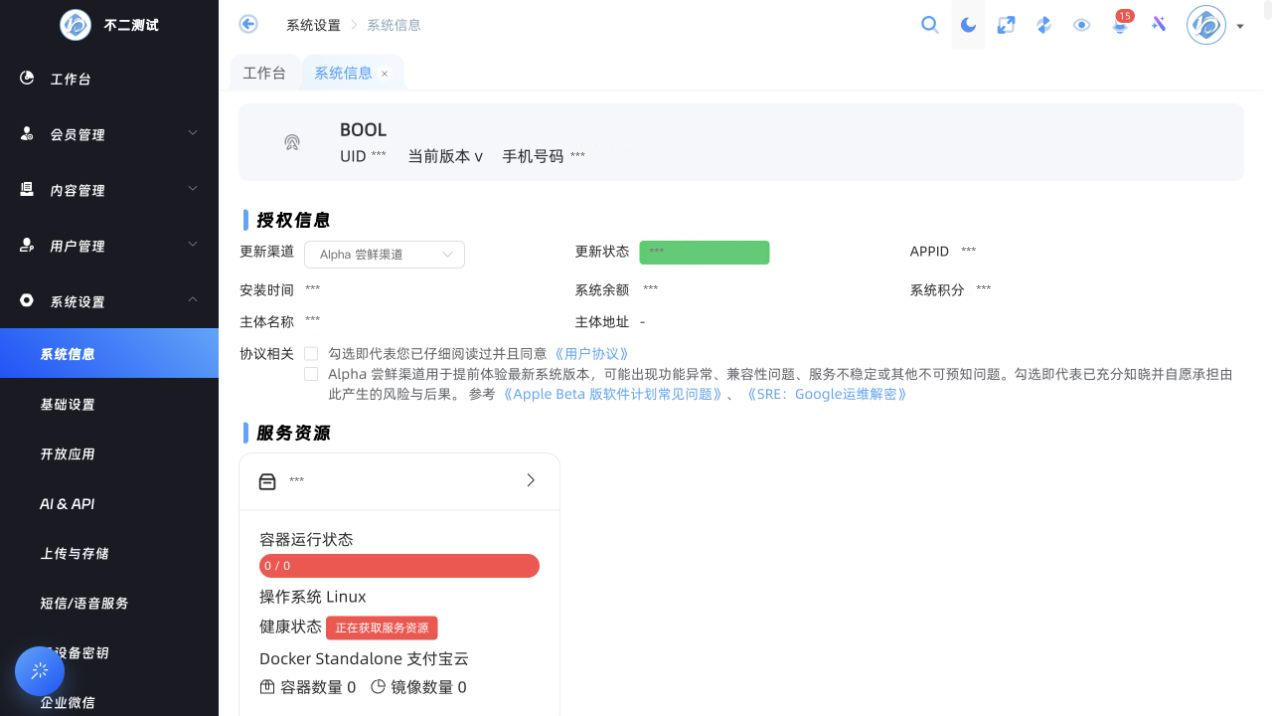Click the 正在获取服务资源 status tag
Screen dimensions: 1272x716
click(382, 628)
